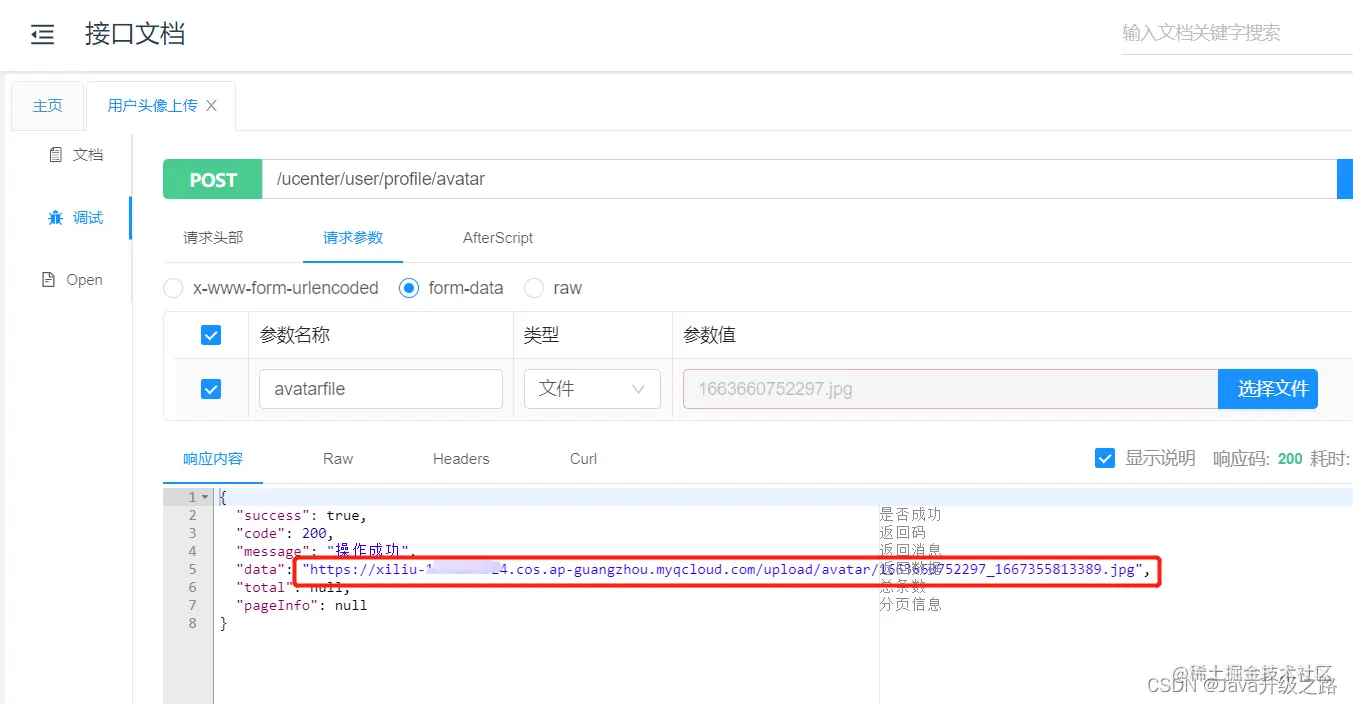Select the raw request body option
Image resolution: width=1353 pixels, height=704 pixels.
point(534,288)
